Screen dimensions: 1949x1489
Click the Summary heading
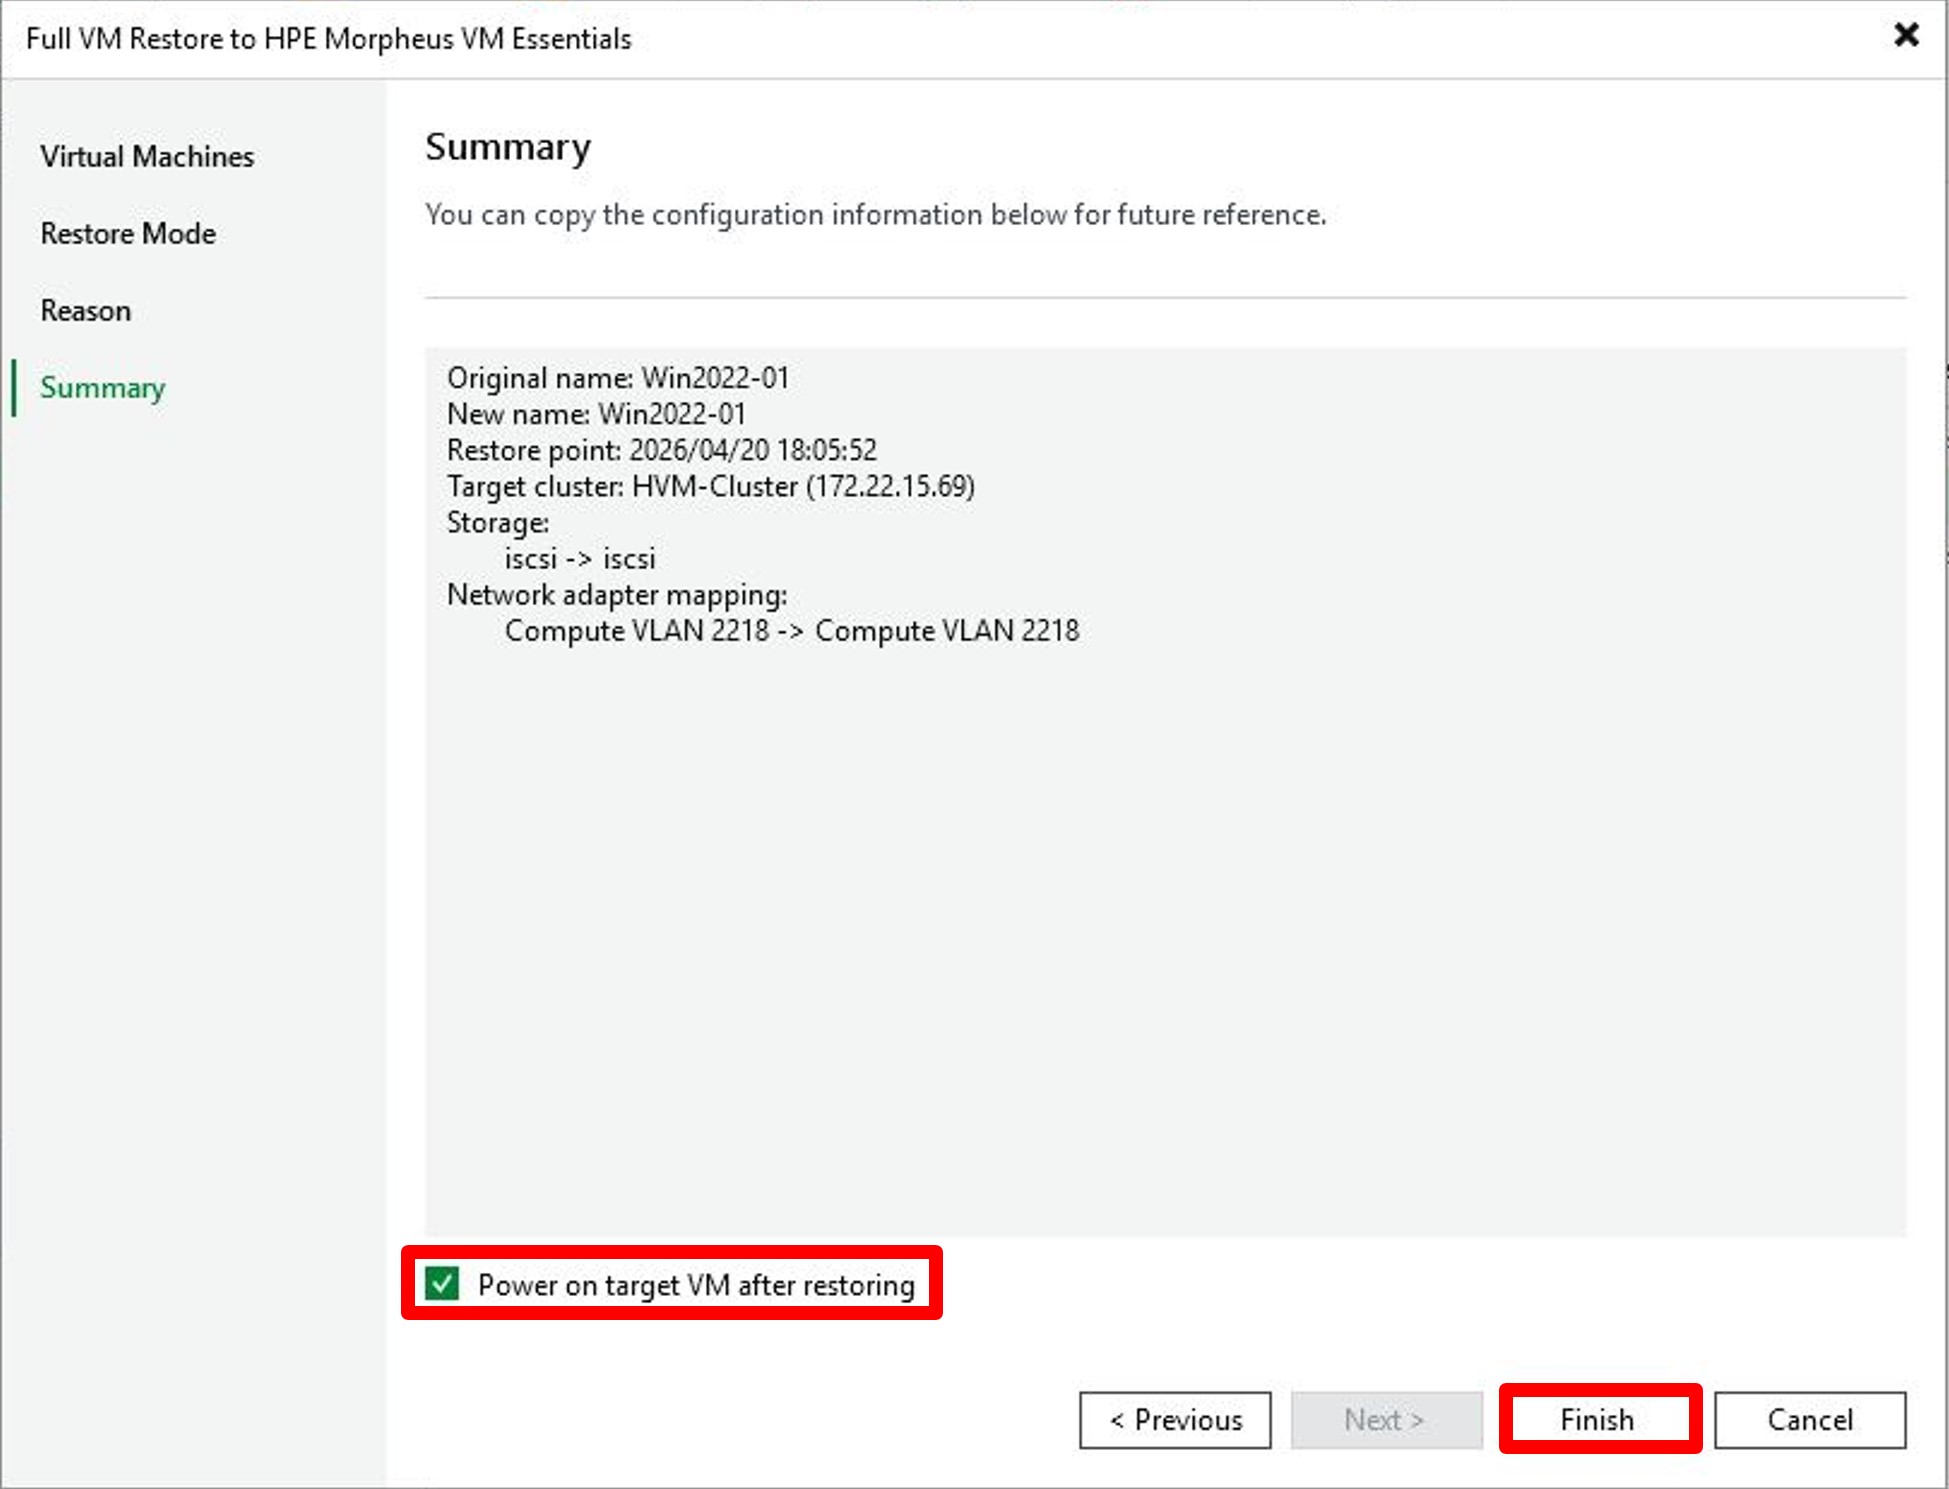coord(508,147)
